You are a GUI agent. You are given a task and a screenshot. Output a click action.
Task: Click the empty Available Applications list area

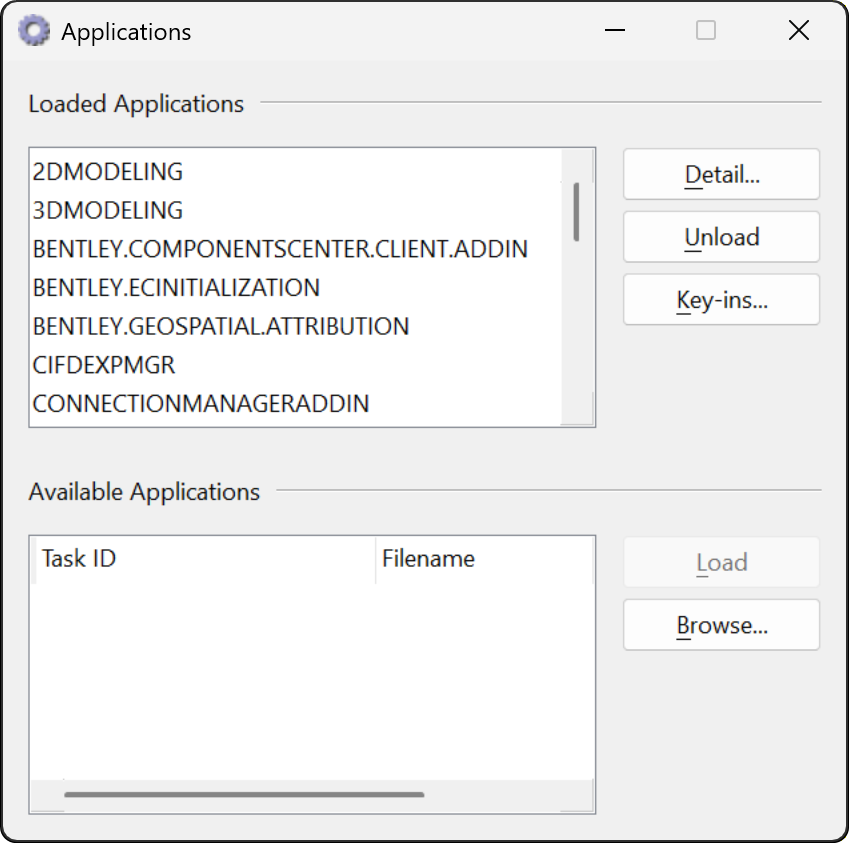pyautogui.click(x=312, y=681)
